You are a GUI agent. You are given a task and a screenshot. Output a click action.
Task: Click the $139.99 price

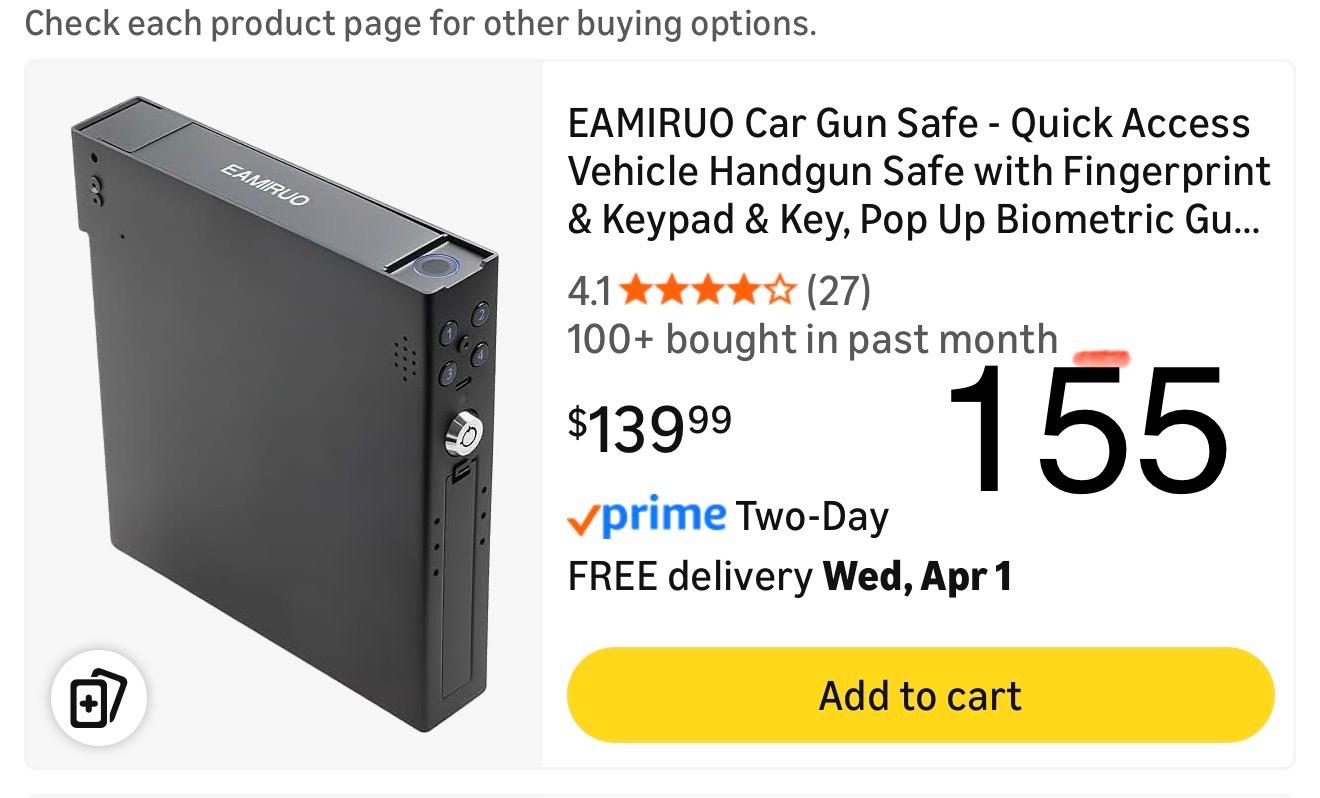coord(650,427)
